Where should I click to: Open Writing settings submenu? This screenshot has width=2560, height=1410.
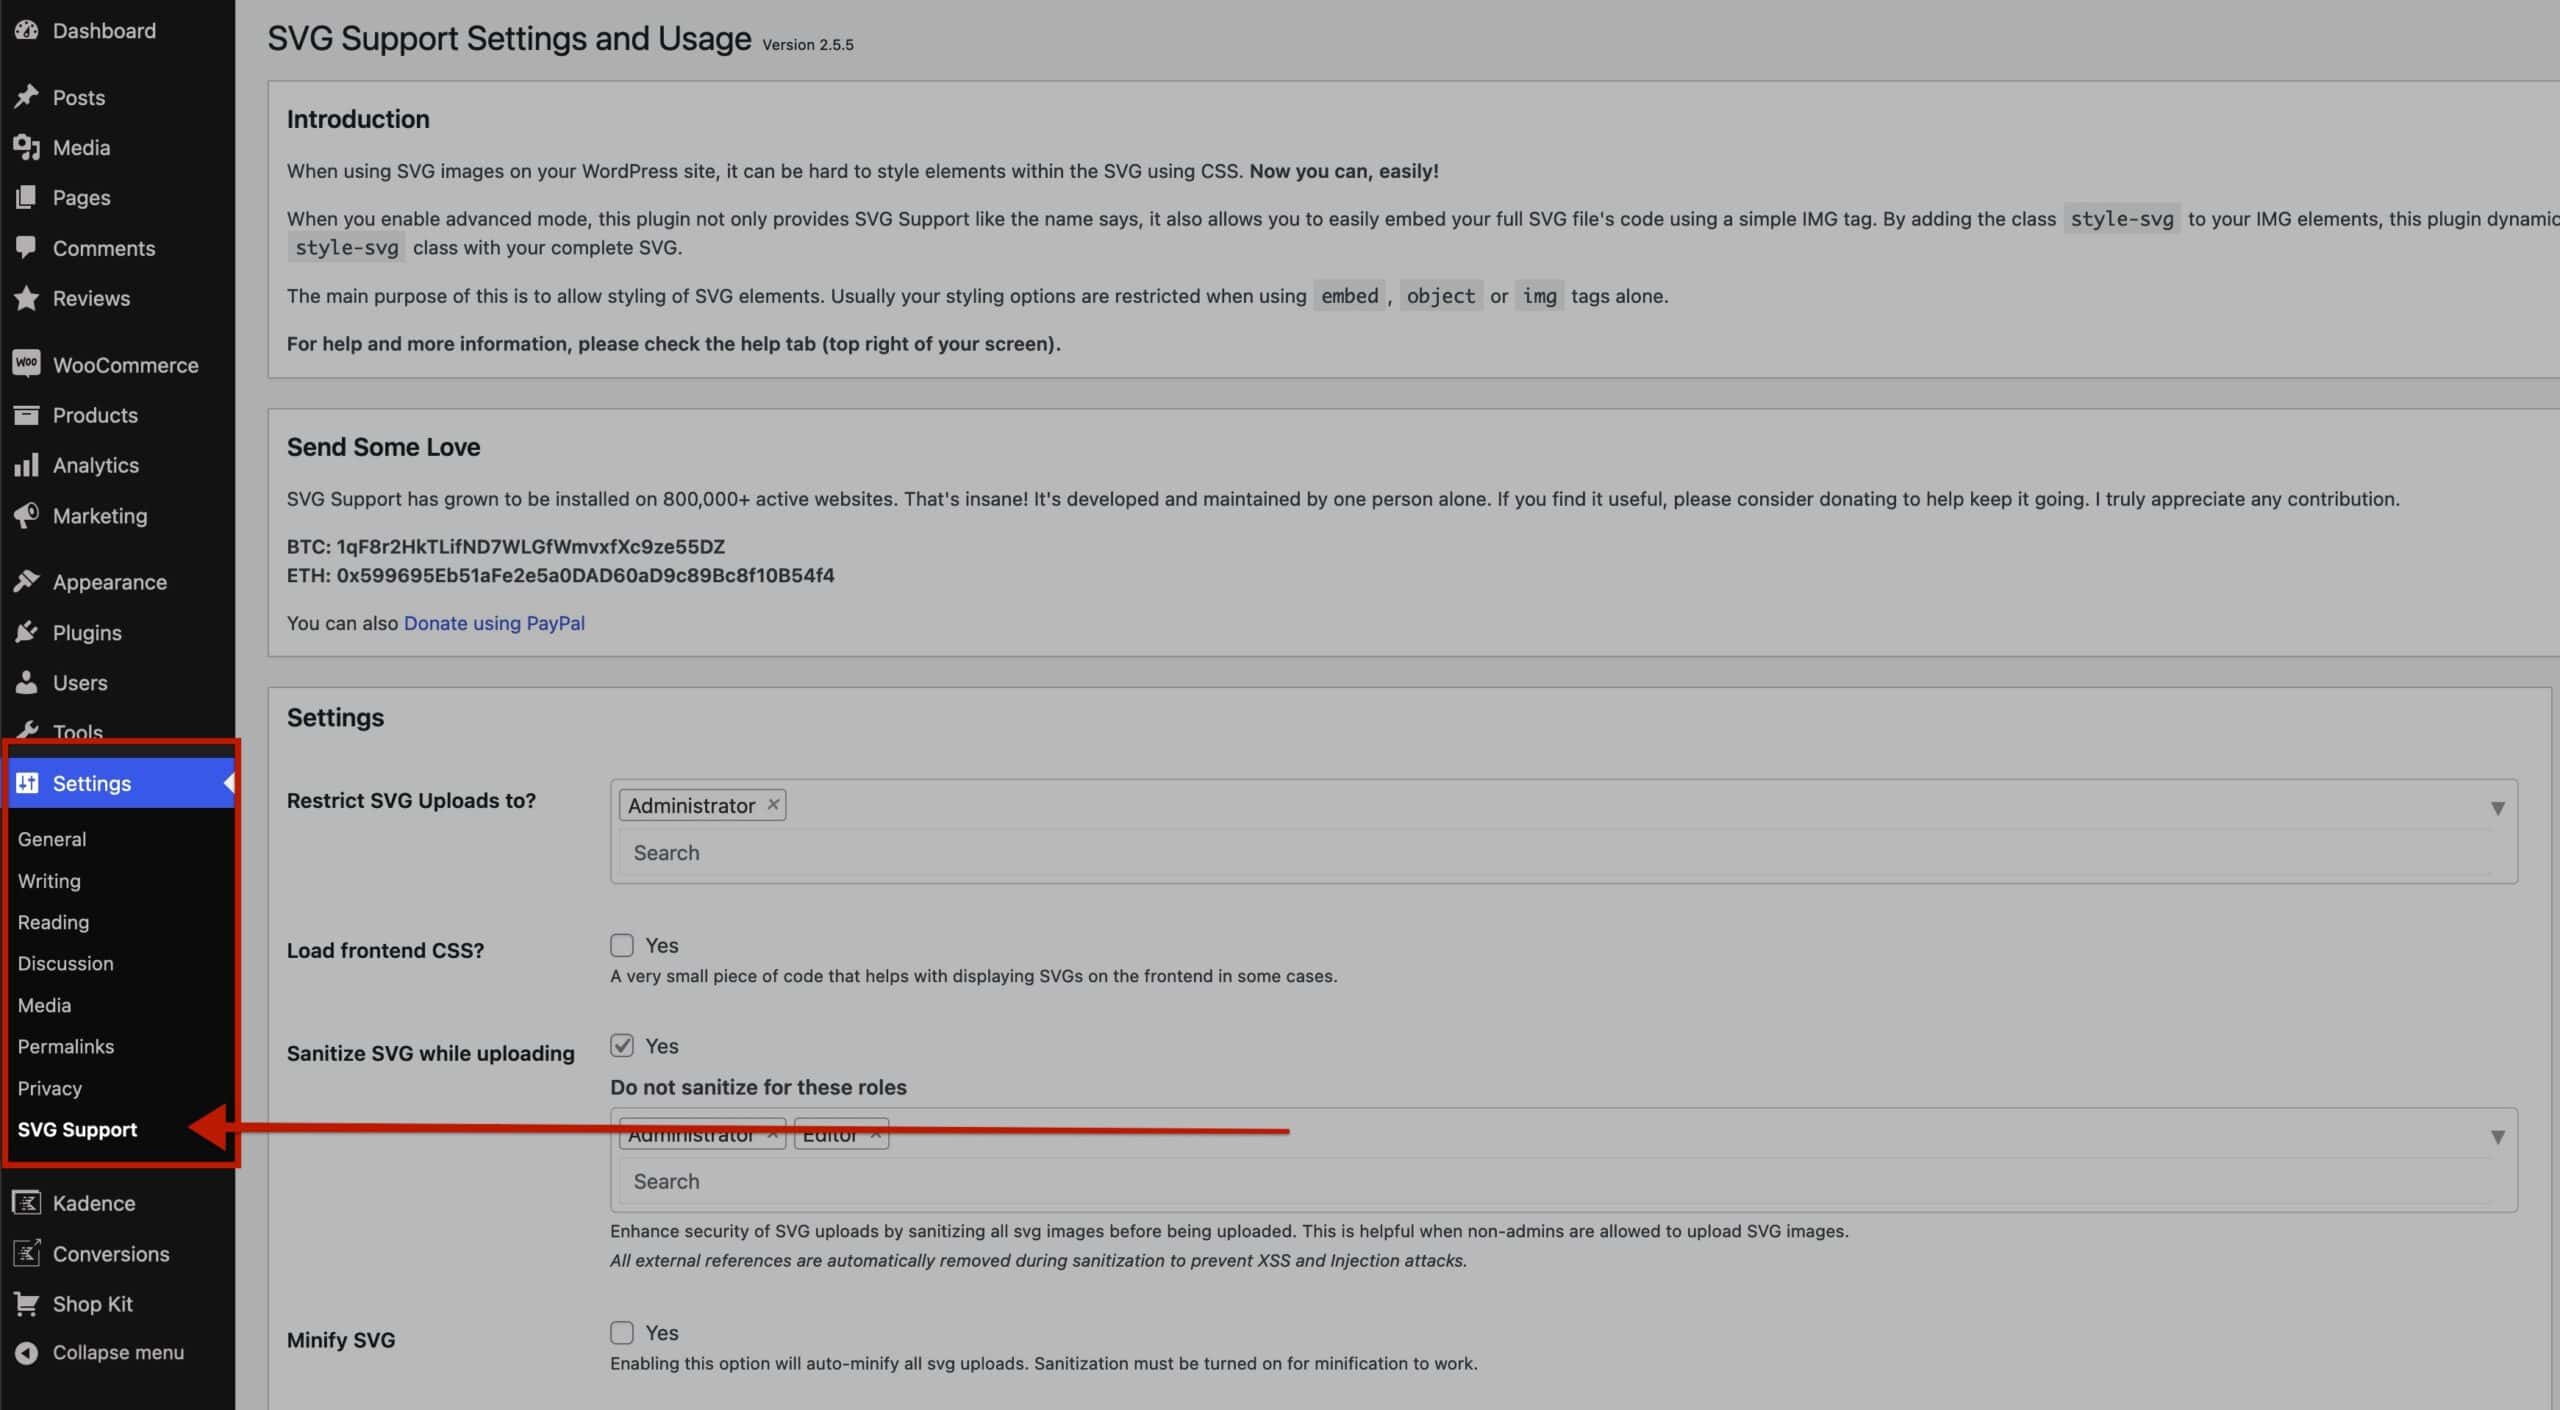tap(49, 881)
